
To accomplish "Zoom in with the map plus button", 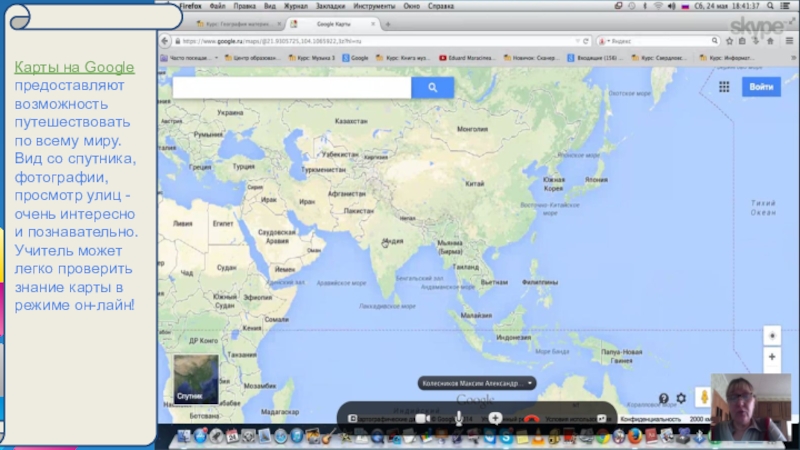I will tap(772, 357).
